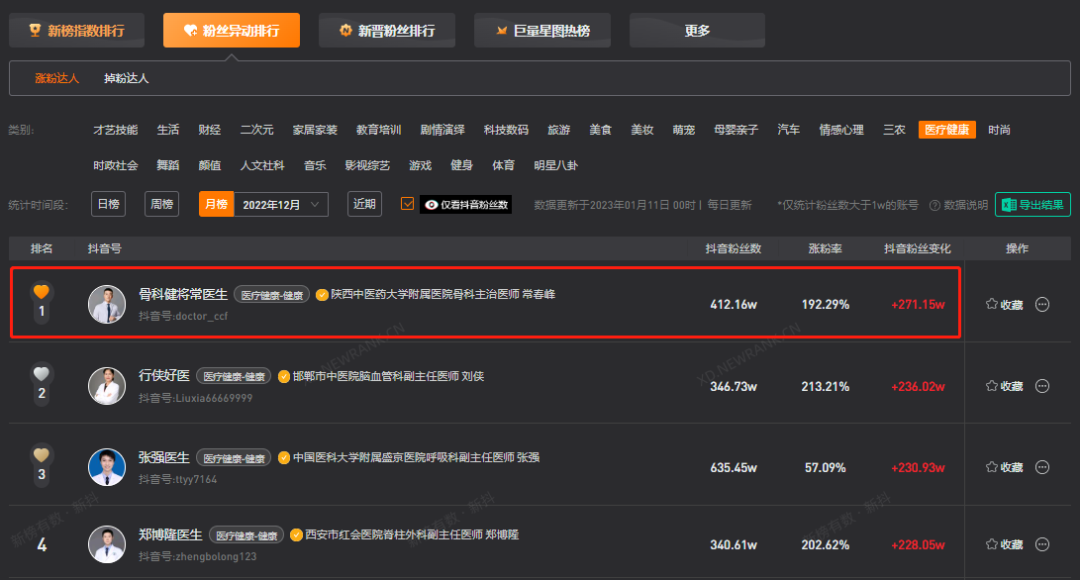Filter by 颜值 category
This screenshot has height=580, width=1080.
(x=209, y=165)
